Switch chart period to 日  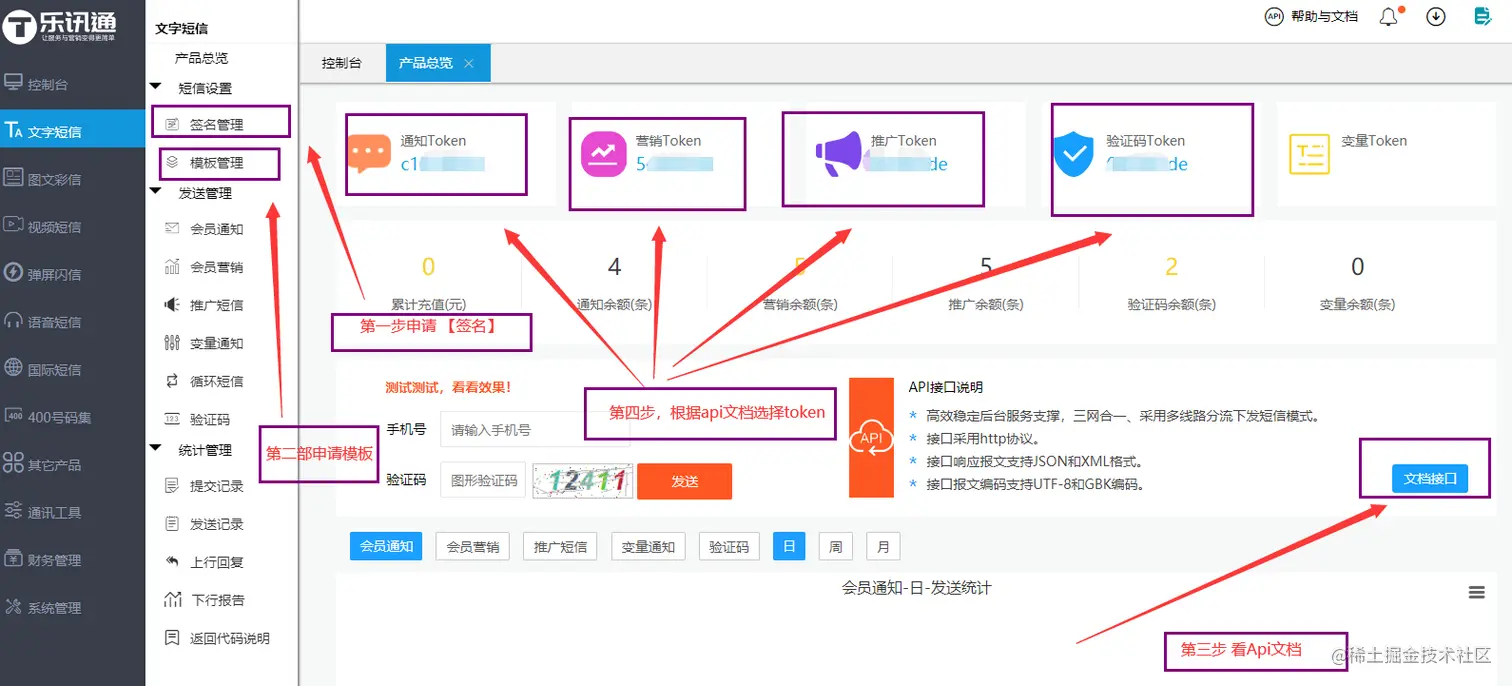(x=789, y=546)
